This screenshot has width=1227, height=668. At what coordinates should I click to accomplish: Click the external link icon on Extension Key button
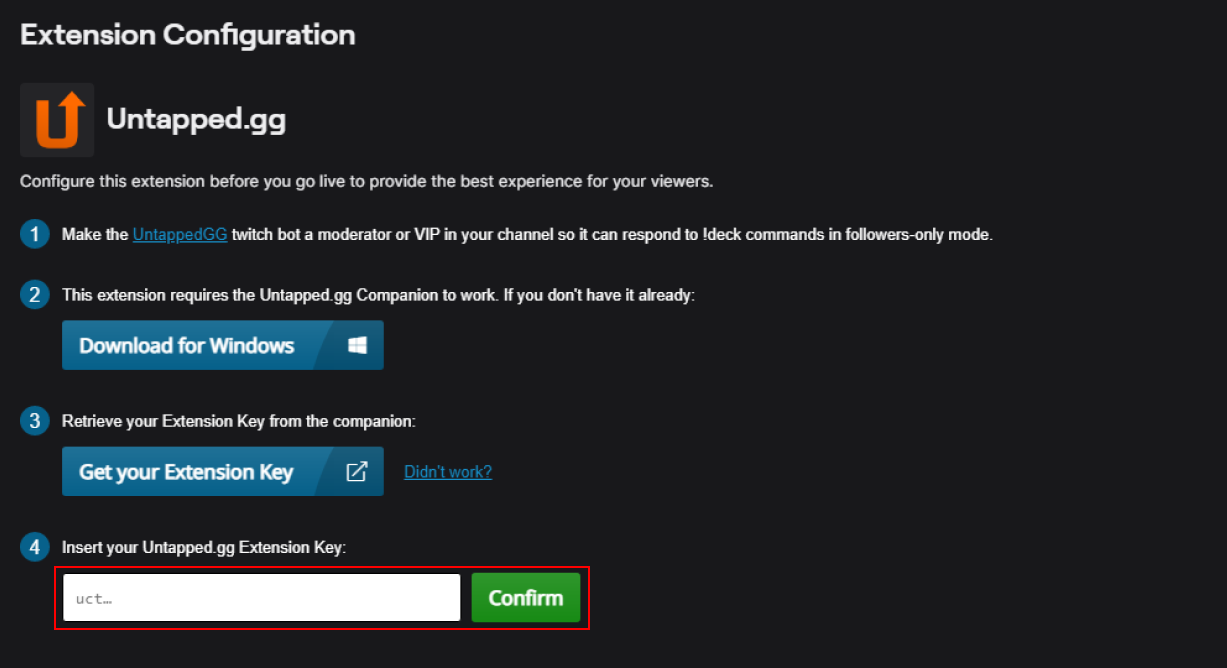coord(357,471)
